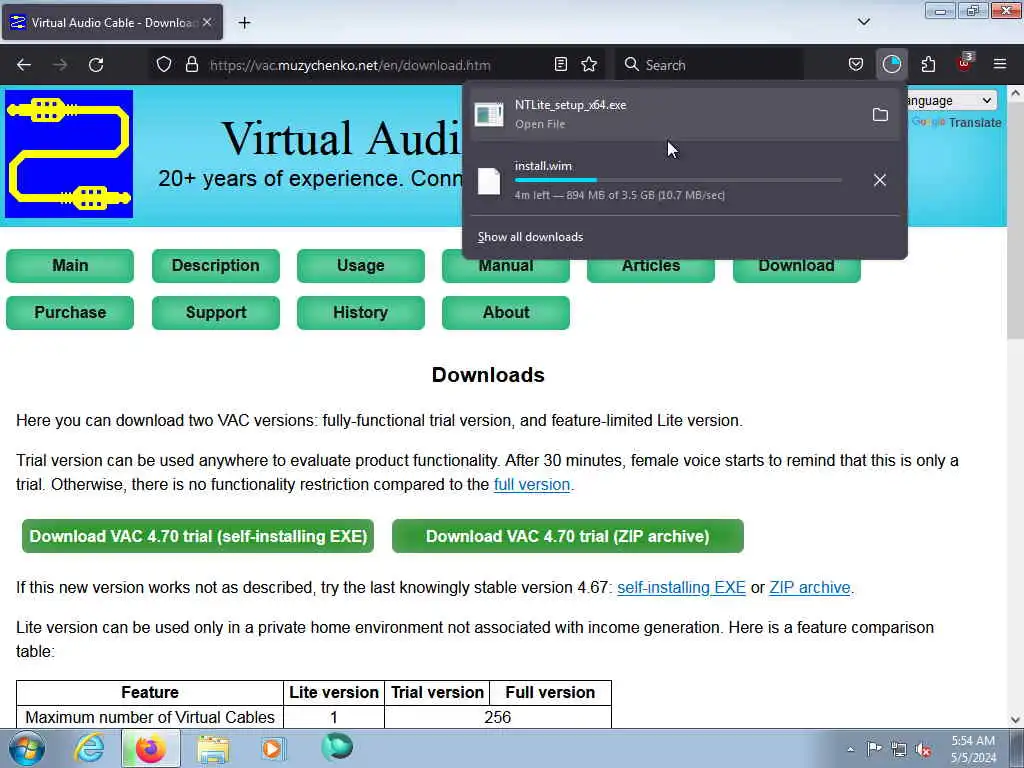Reload the current page
The width and height of the screenshot is (1024, 768).
coord(96,65)
